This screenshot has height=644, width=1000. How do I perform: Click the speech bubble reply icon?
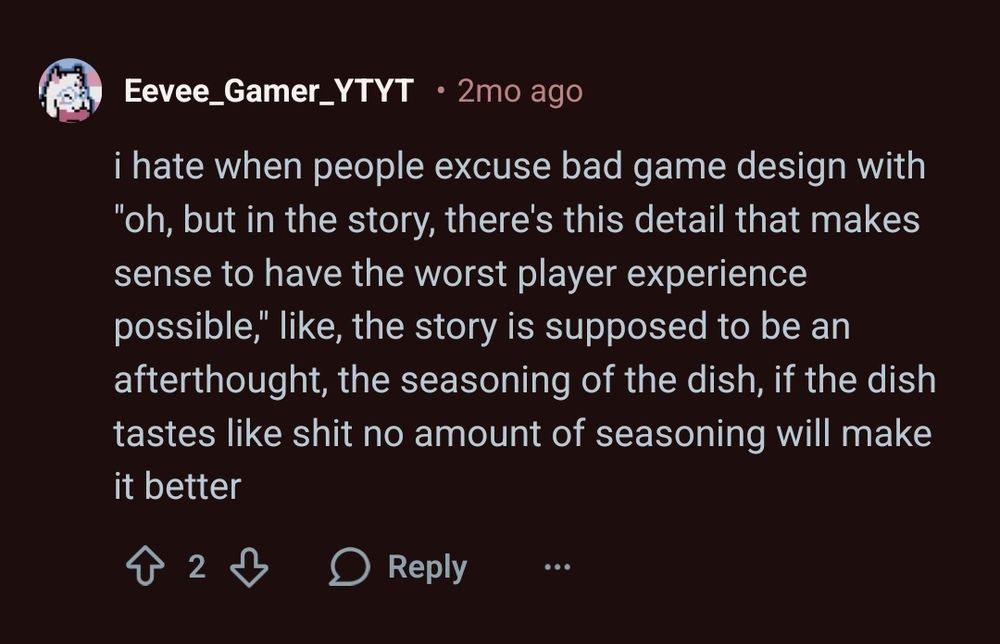[x=349, y=568]
